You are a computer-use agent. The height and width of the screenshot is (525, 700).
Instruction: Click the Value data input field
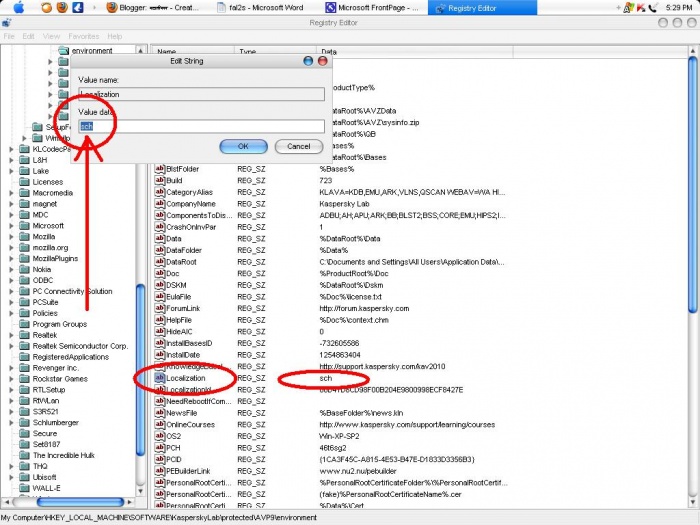click(201, 126)
